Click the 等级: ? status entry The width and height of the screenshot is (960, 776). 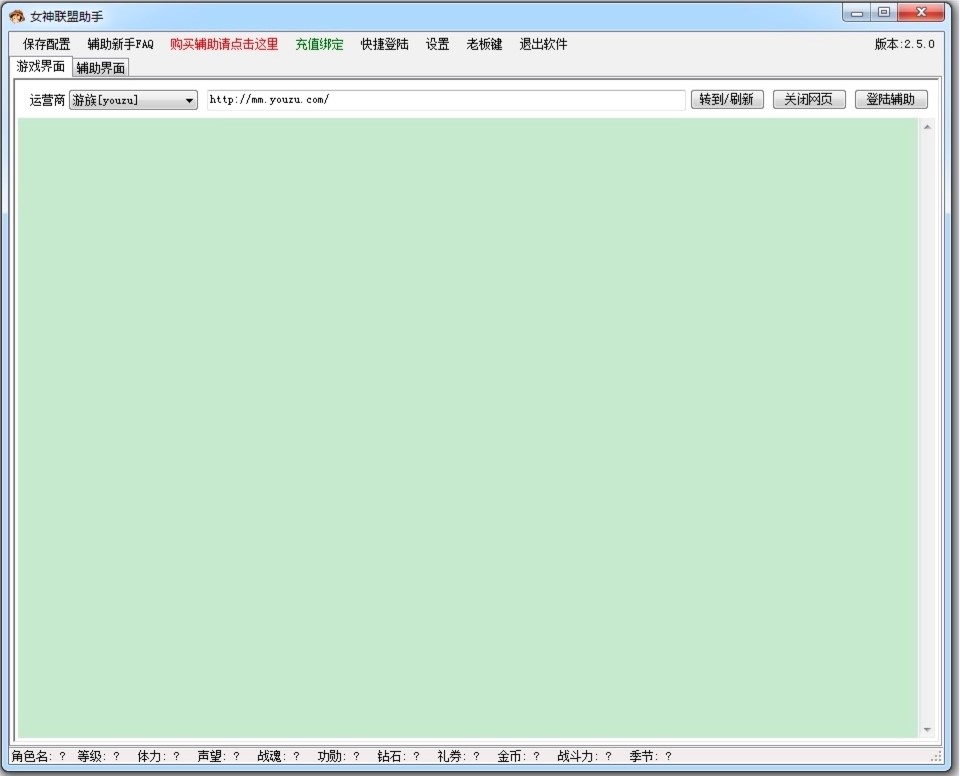pyautogui.click(x=99, y=756)
